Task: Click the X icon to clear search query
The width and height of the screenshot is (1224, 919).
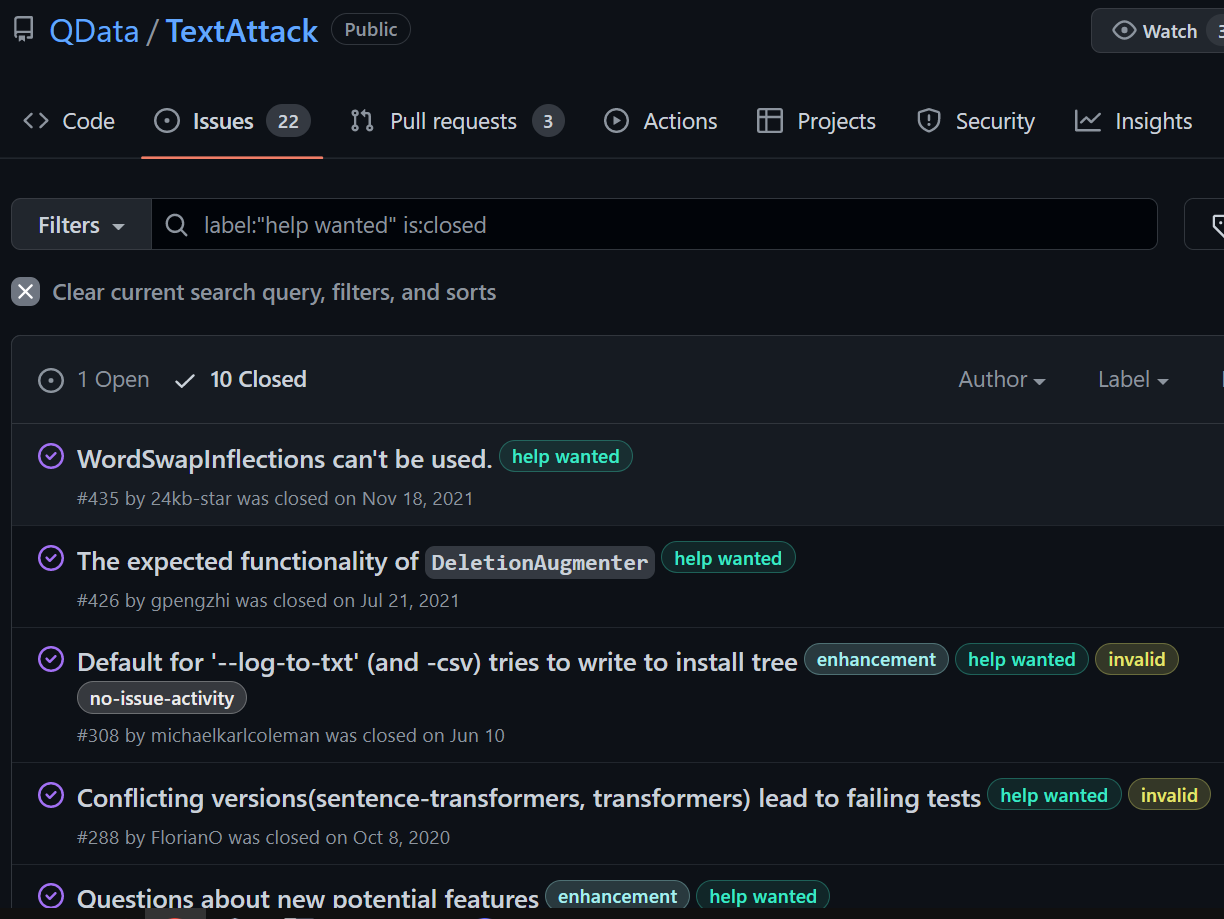Action: click(x=25, y=292)
